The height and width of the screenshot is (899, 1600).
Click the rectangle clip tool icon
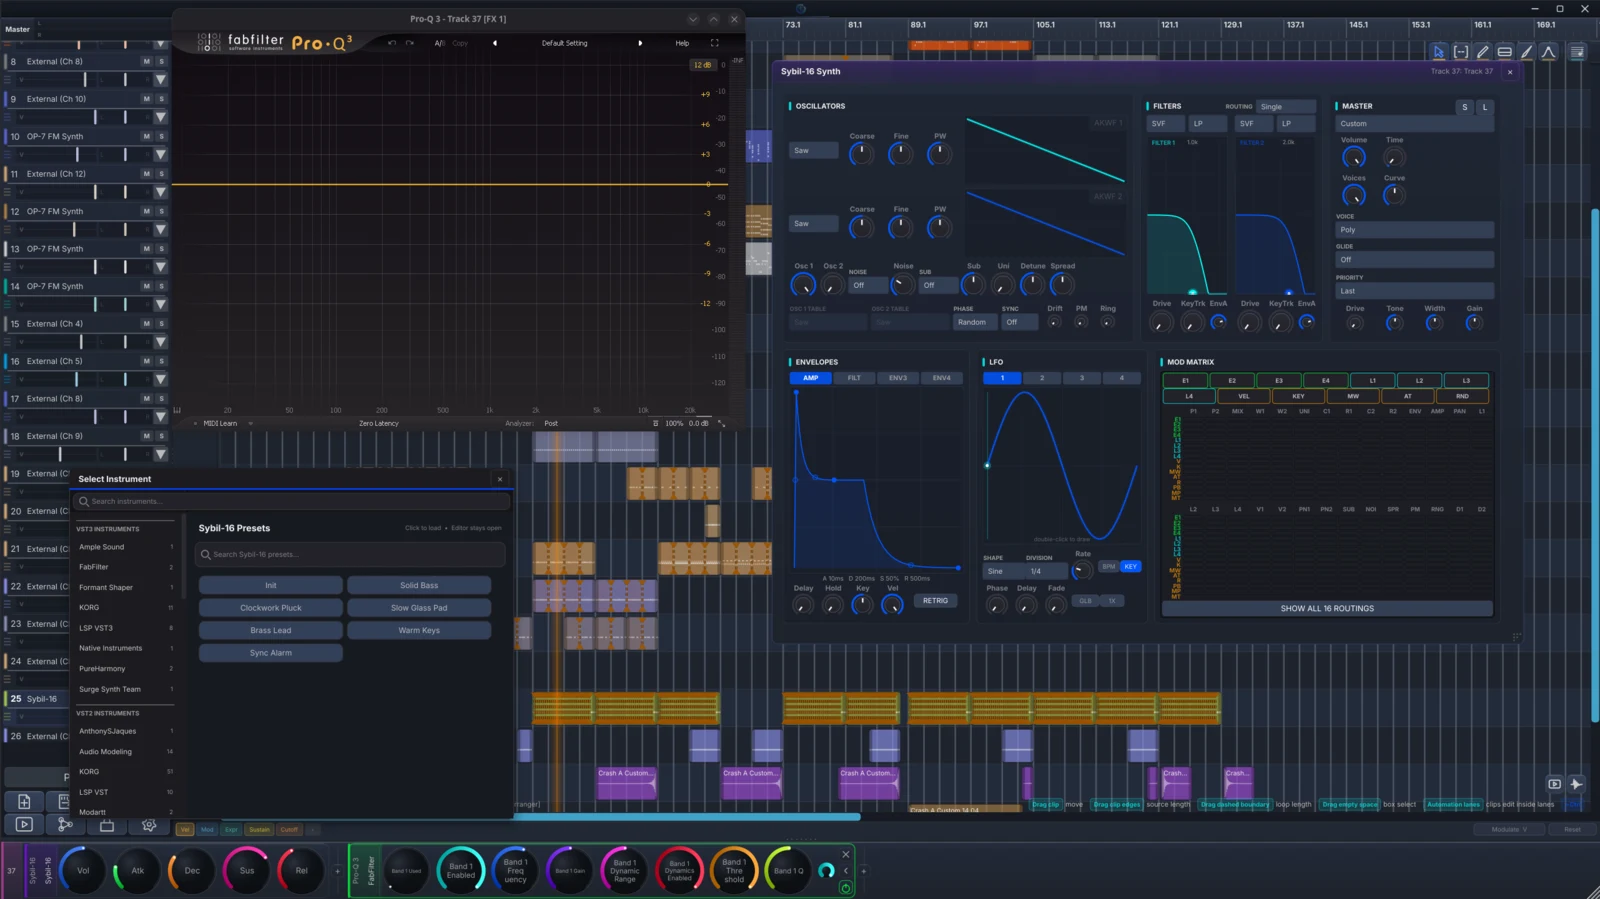coord(1504,52)
